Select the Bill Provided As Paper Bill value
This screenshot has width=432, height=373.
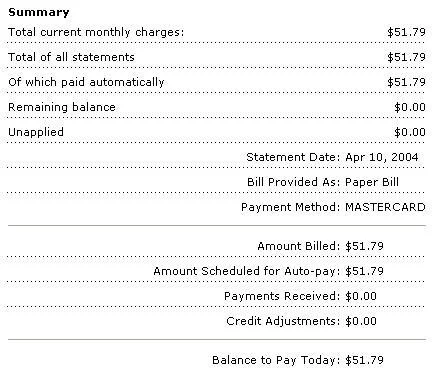[372, 182]
